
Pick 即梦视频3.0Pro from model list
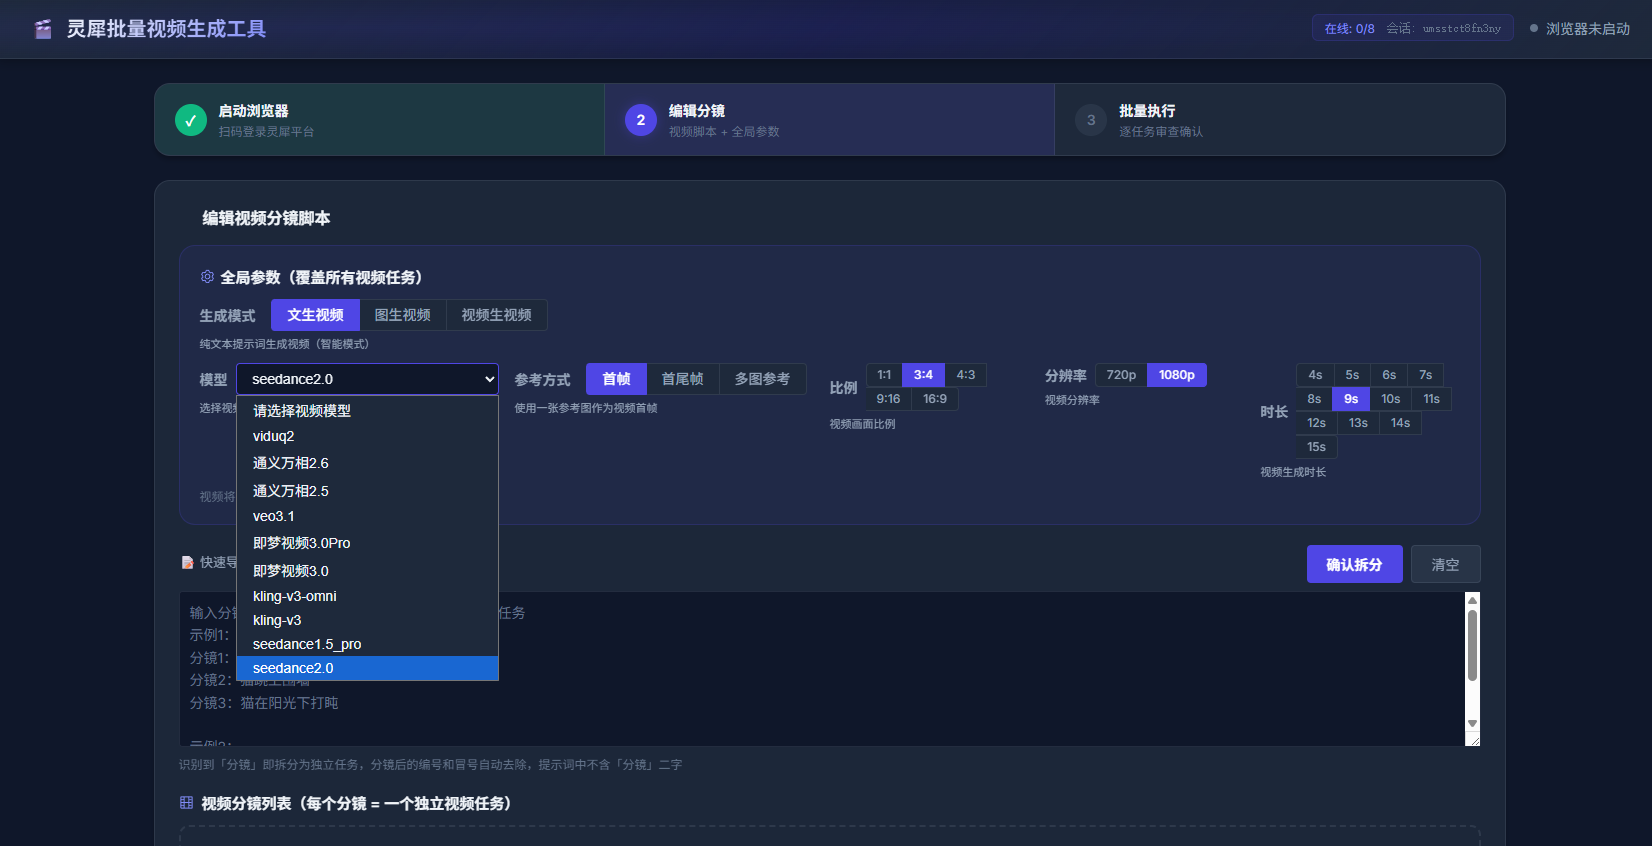[x=367, y=543]
